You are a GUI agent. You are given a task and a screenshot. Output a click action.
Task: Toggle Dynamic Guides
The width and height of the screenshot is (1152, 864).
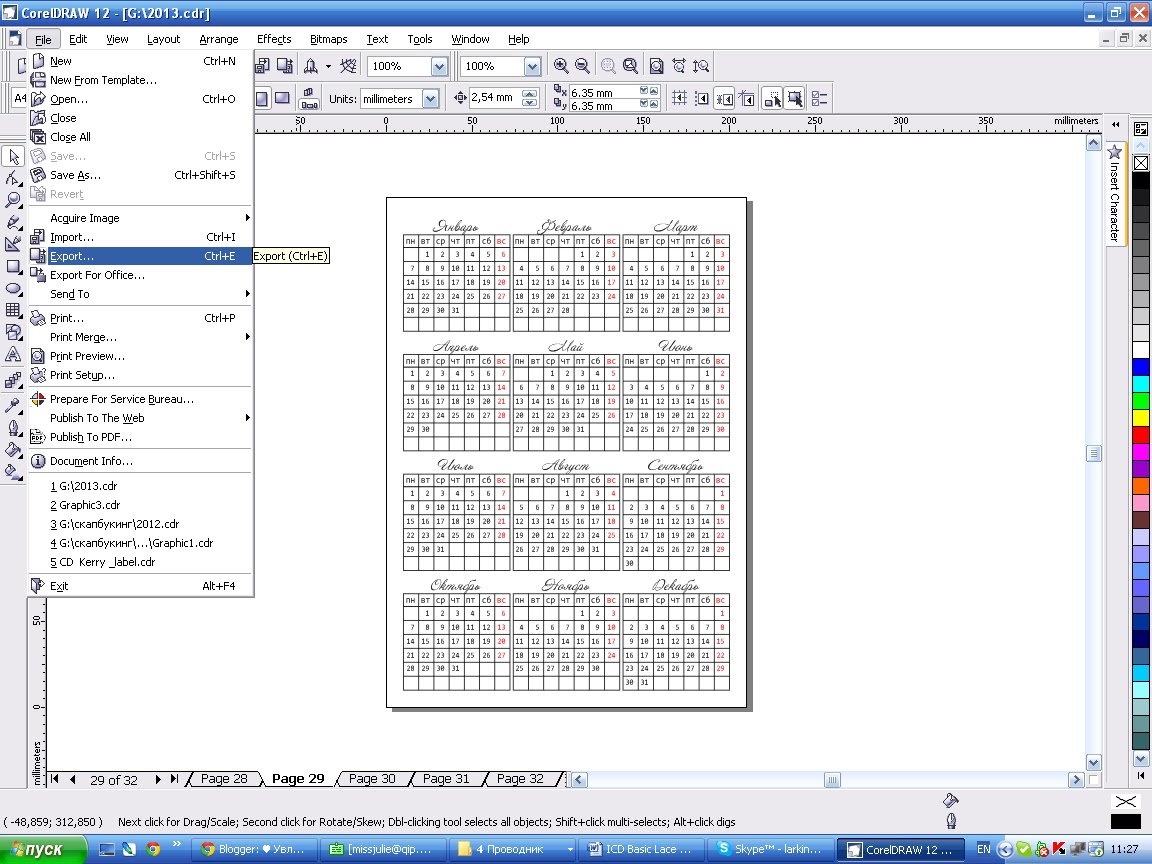(746, 98)
